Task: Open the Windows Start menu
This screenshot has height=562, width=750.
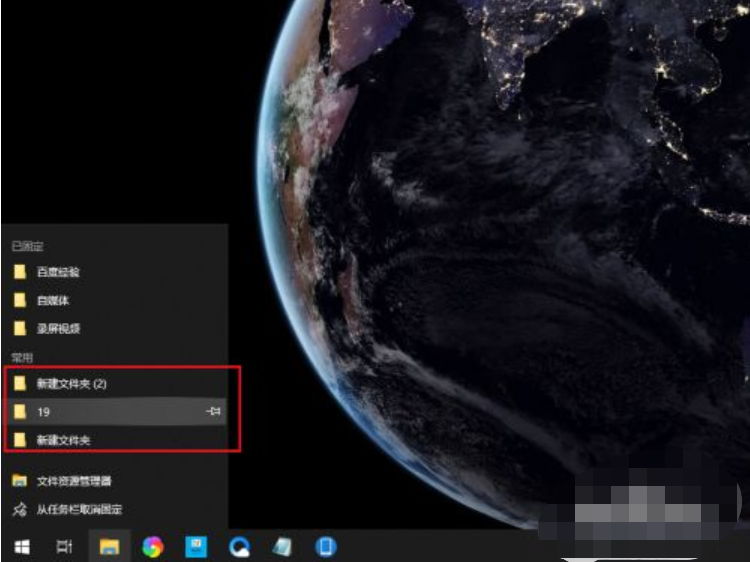Action: [x=20, y=546]
